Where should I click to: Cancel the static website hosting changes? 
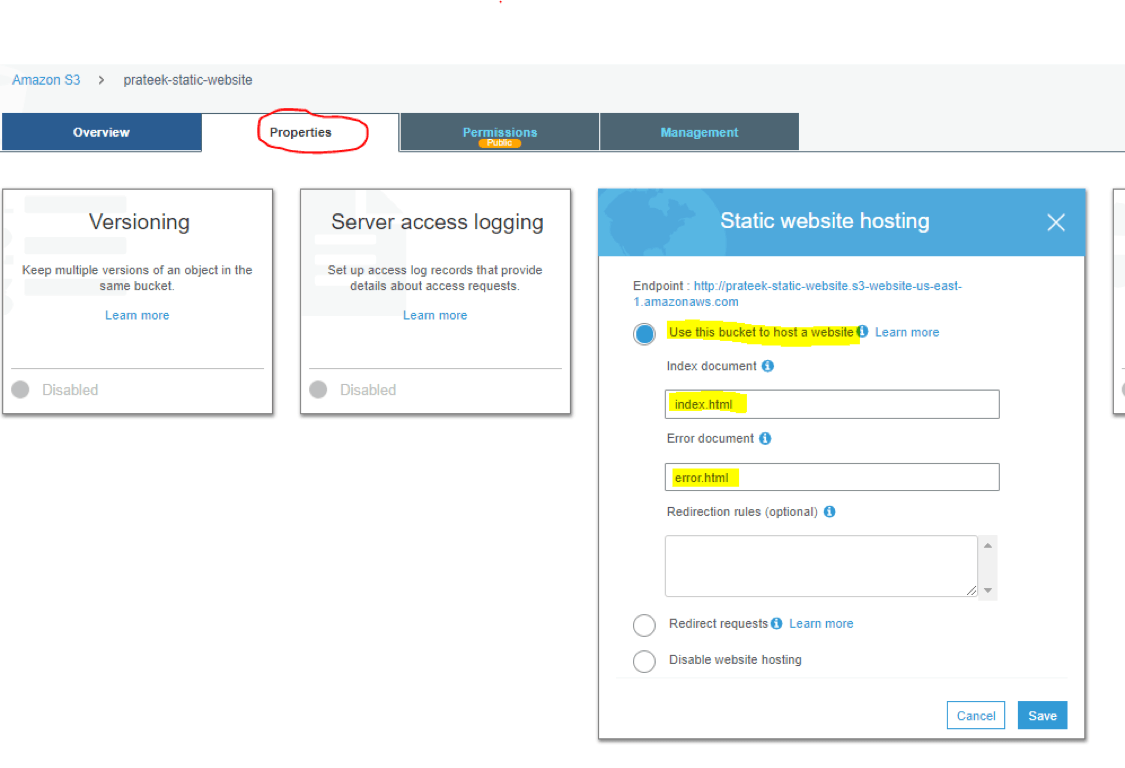coord(975,716)
